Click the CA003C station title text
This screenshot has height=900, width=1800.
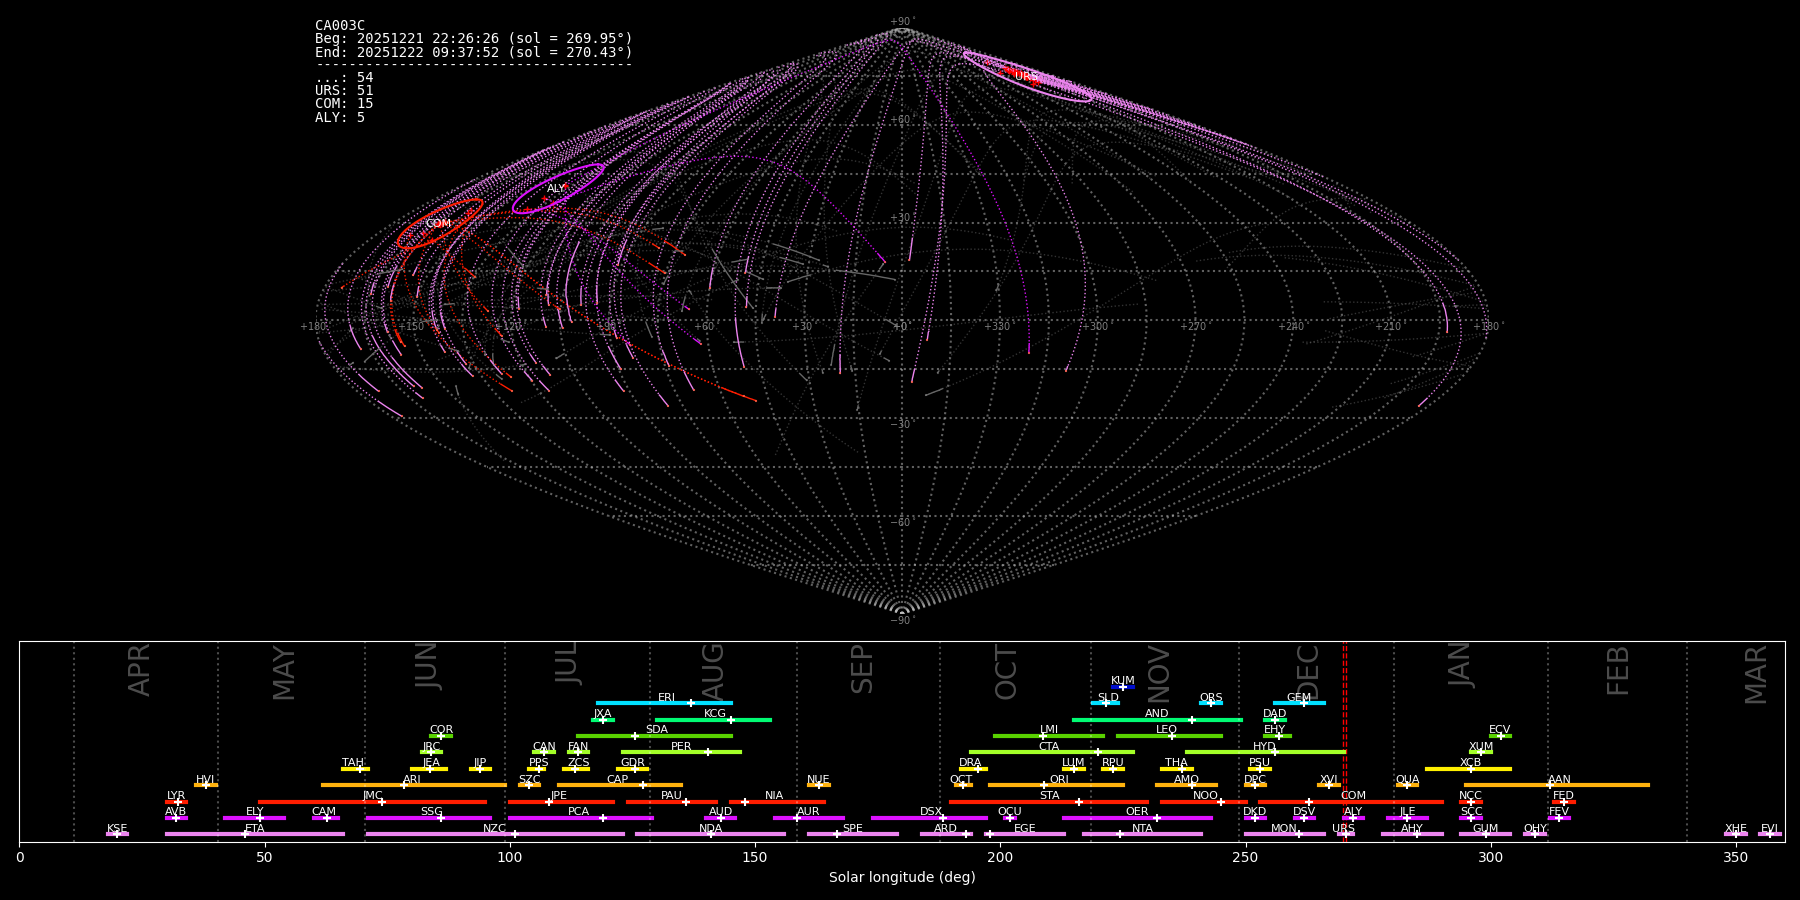[340, 25]
